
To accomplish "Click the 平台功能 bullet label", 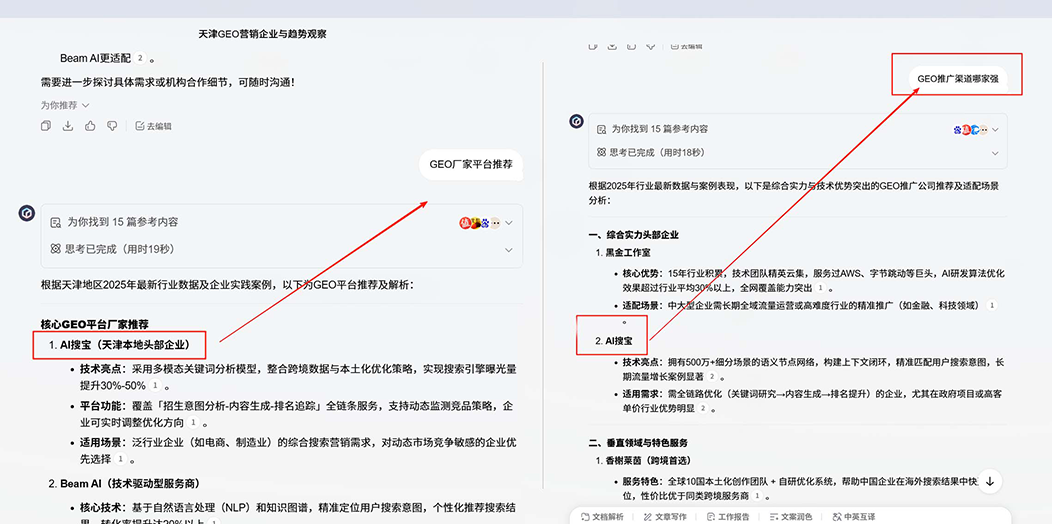I will [102, 406].
